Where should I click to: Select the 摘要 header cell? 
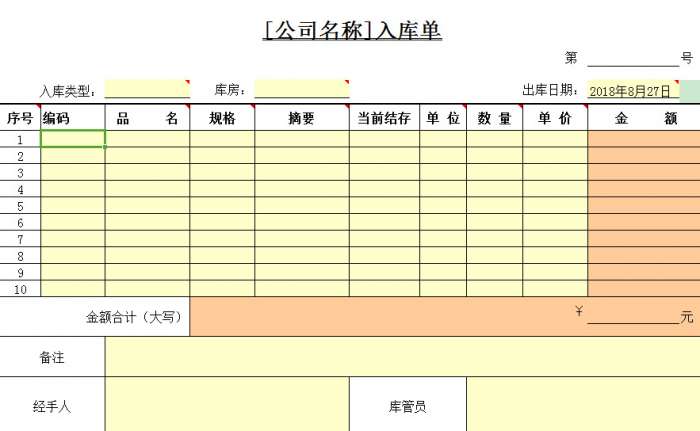point(302,118)
